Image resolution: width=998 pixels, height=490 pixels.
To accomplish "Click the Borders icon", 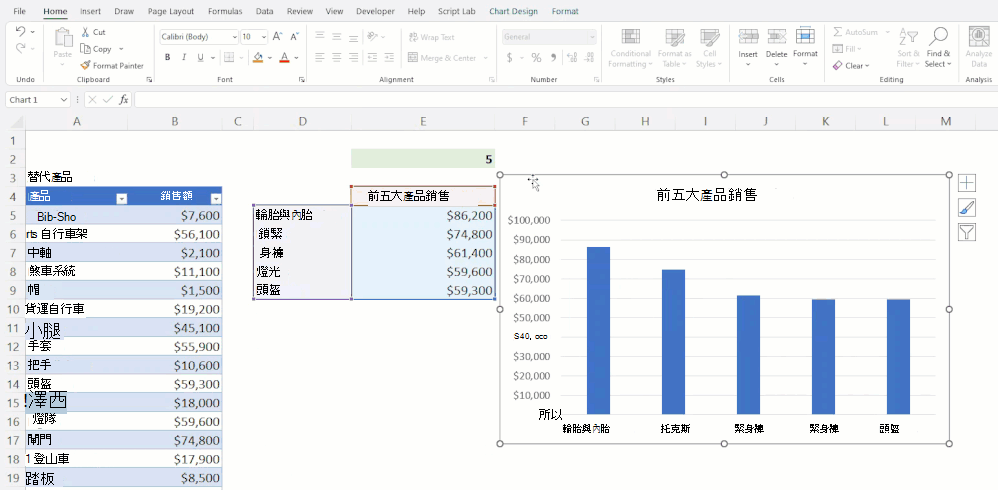I will point(228,58).
